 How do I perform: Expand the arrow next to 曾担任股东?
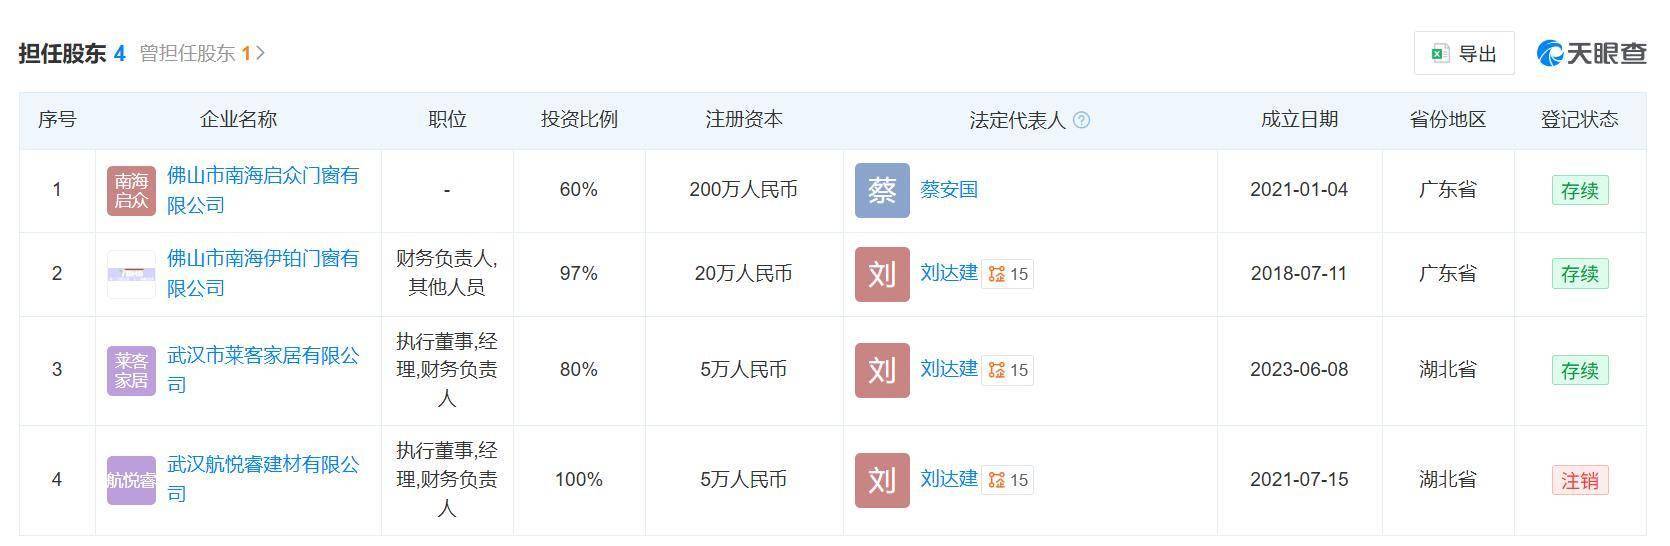coord(261,53)
